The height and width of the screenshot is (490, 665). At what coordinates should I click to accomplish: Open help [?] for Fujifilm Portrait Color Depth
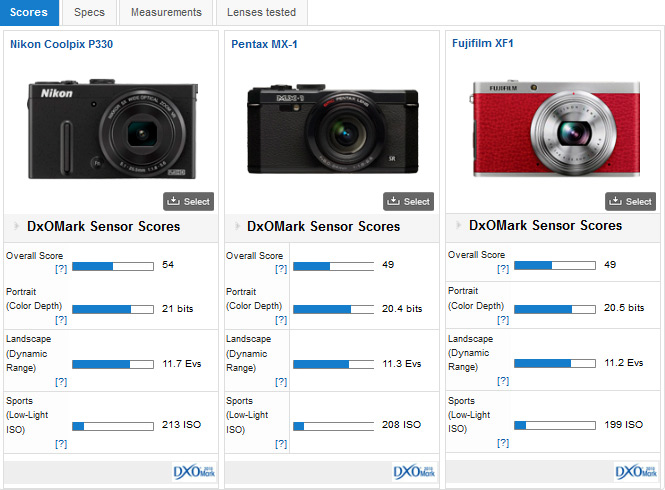[x=503, y=320]
